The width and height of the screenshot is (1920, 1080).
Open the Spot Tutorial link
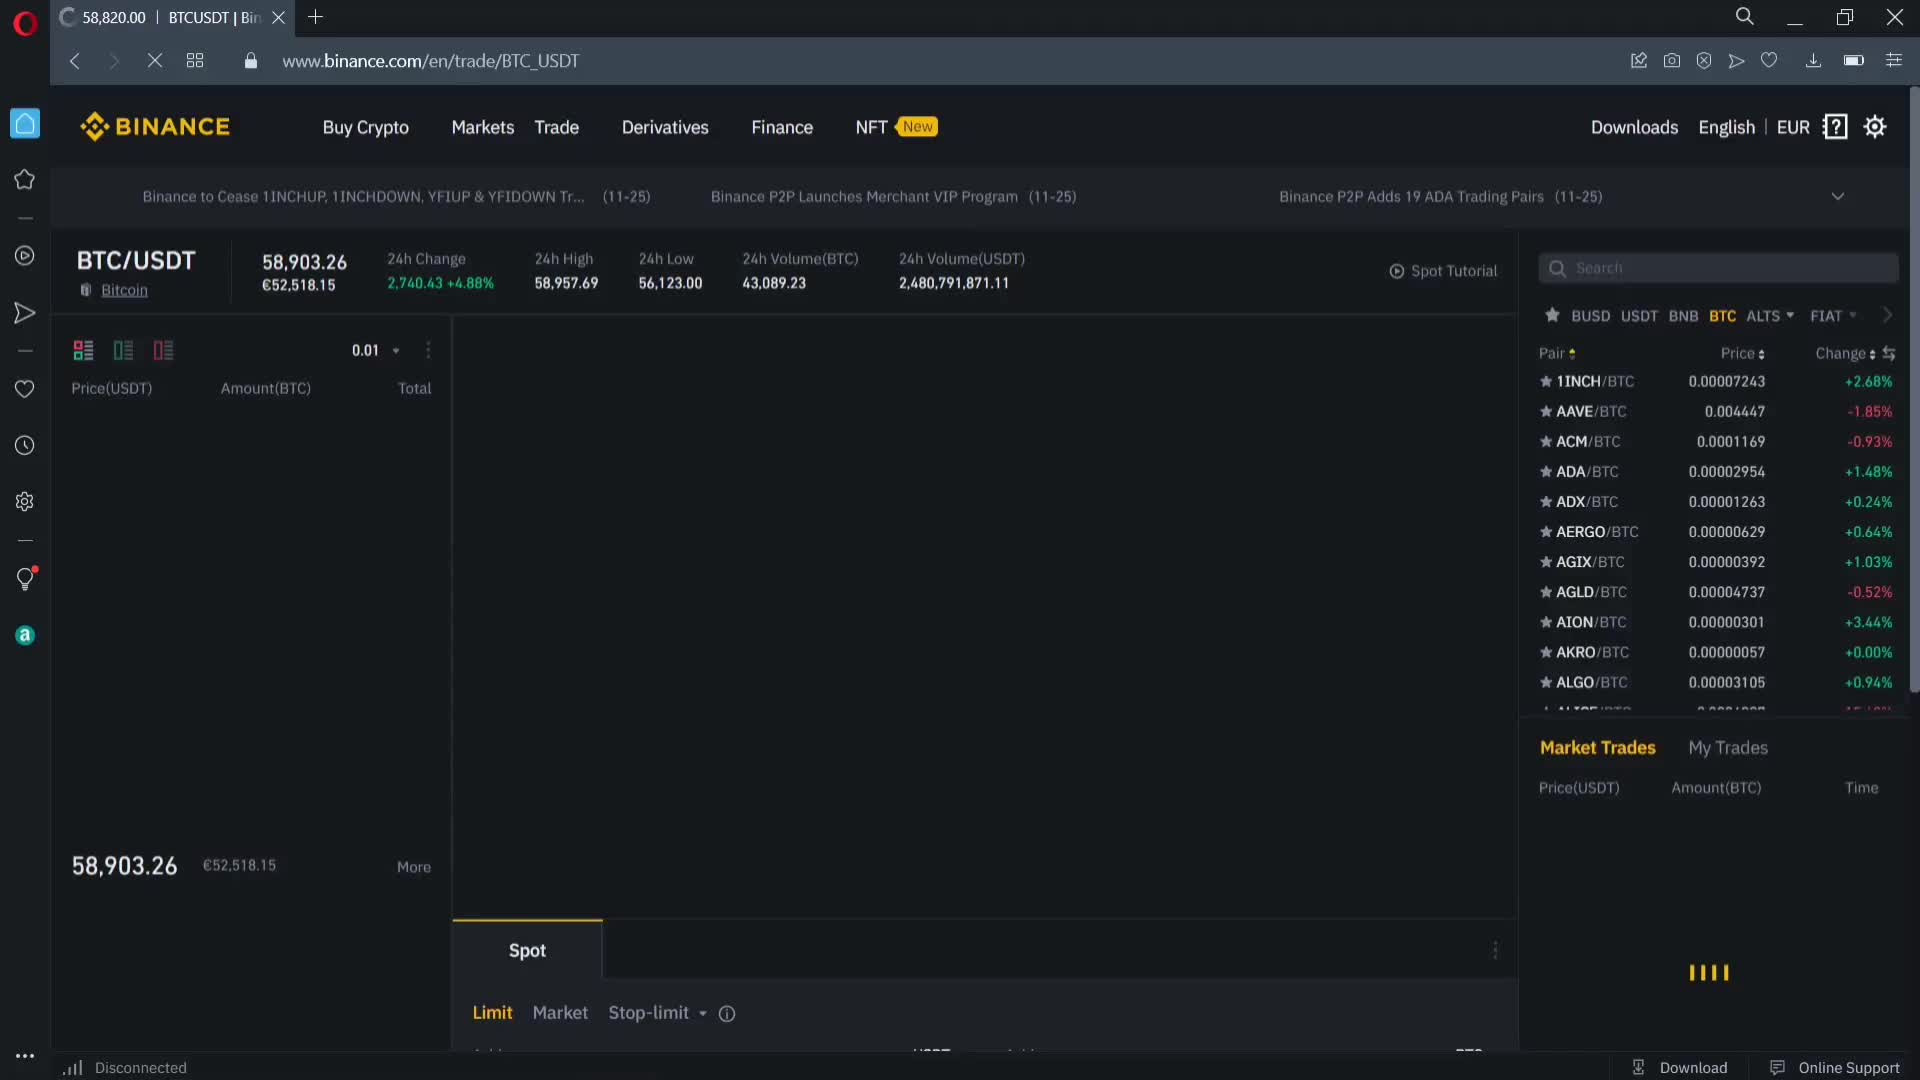(1443, 271)
